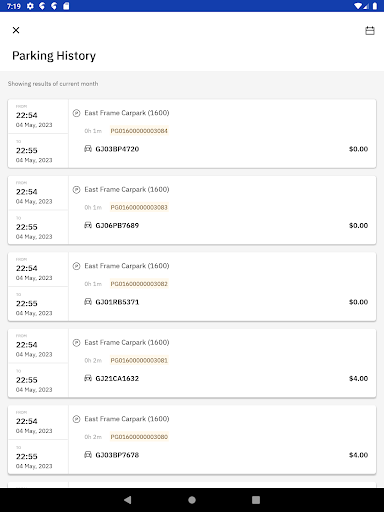Tap car icon next to GJ03BP4720

pos(88,149)
